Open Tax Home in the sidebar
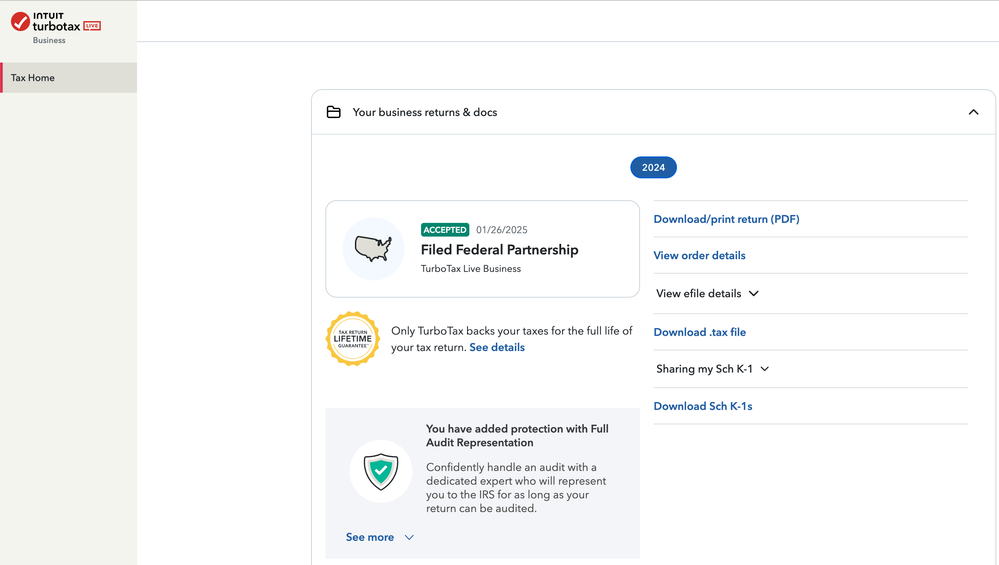This screenshot has width=999, height=565. 68,78
